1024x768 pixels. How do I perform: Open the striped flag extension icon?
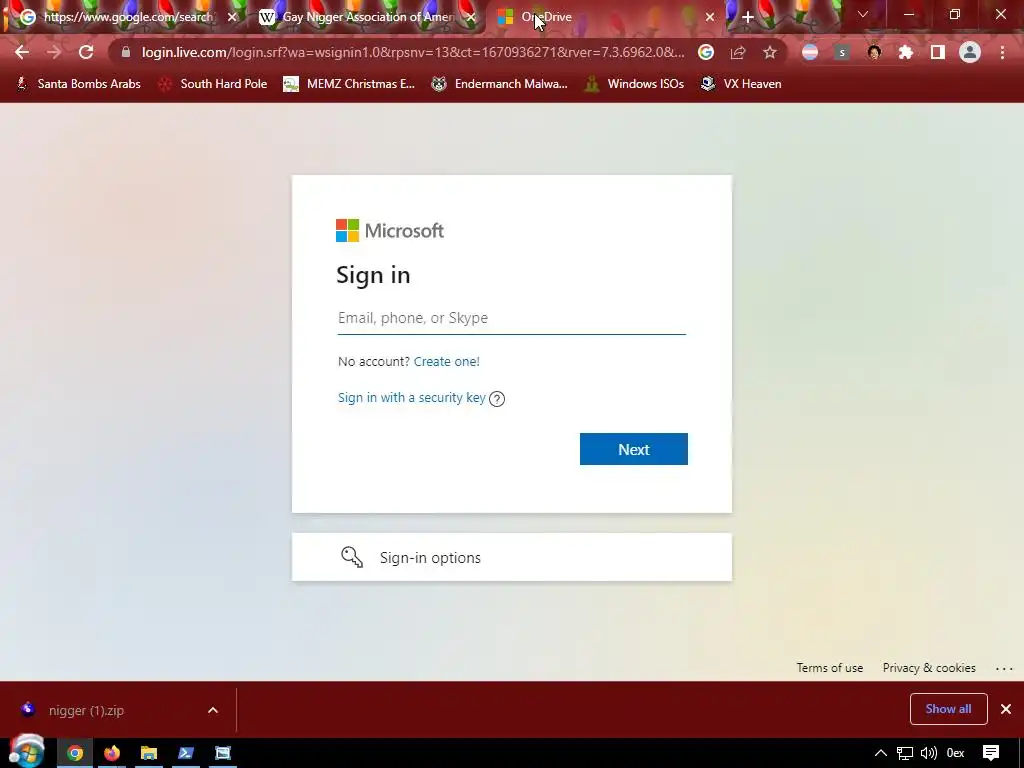coord(810,52)
